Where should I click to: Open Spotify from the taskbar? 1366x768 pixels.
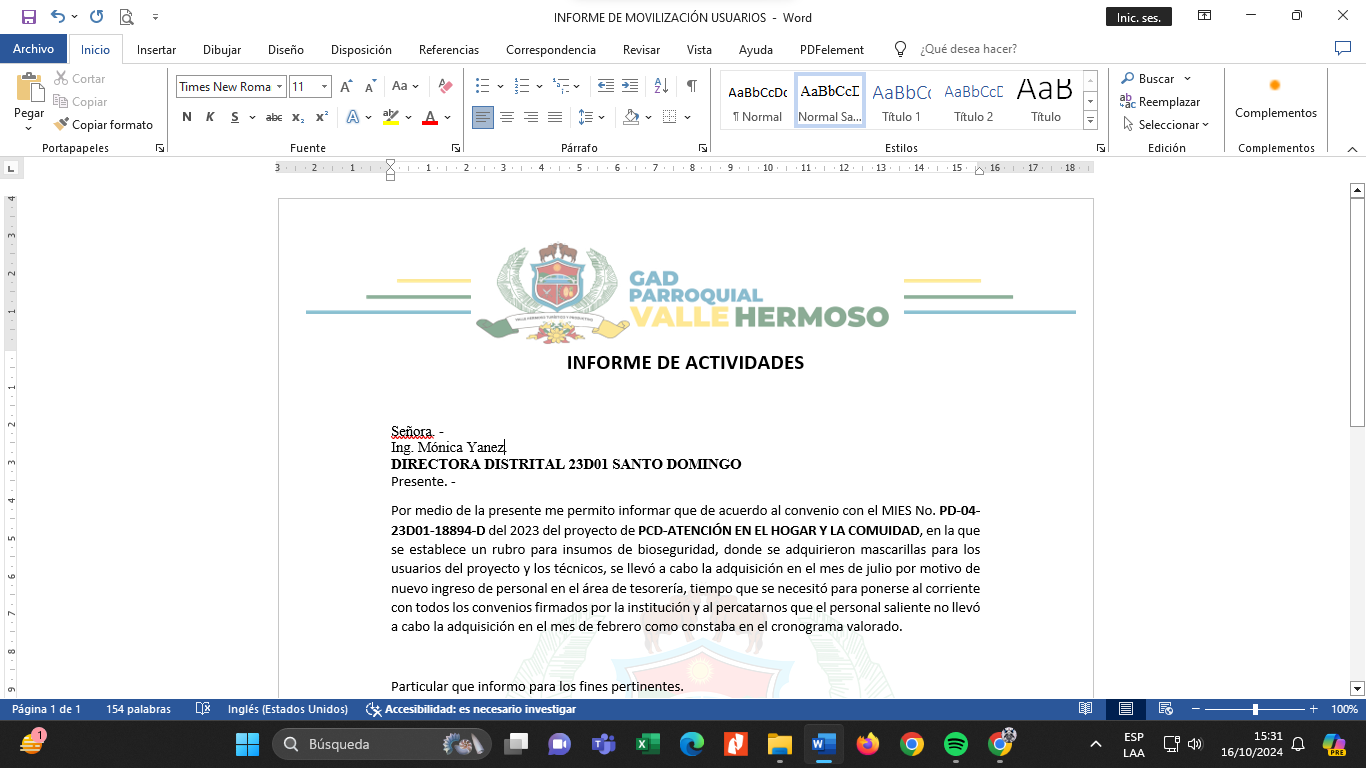click(x=955, y=744)
